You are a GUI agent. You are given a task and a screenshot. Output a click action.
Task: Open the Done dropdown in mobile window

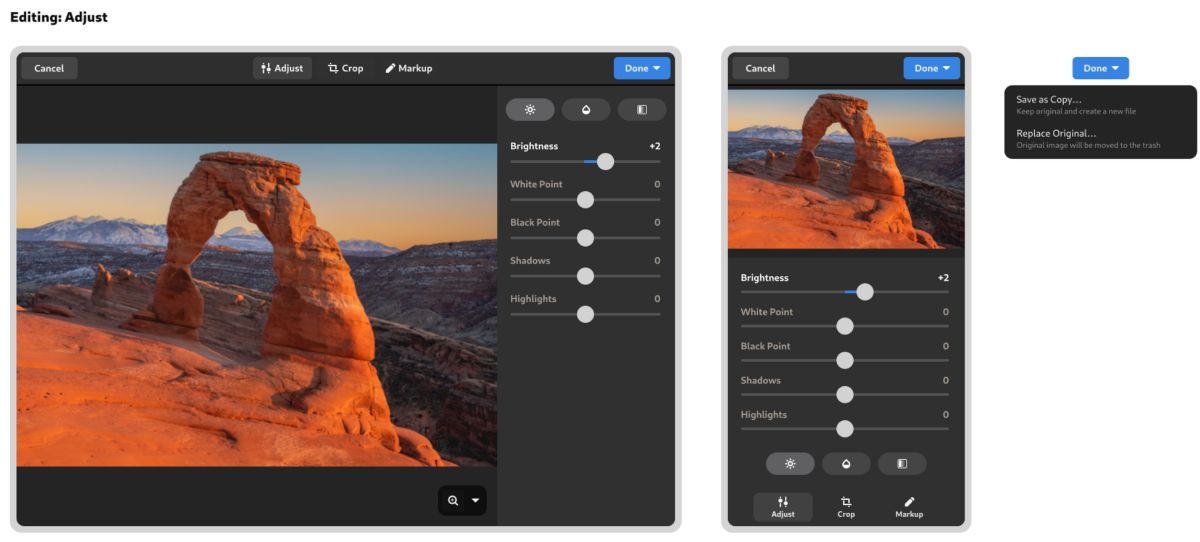(931, 68)
